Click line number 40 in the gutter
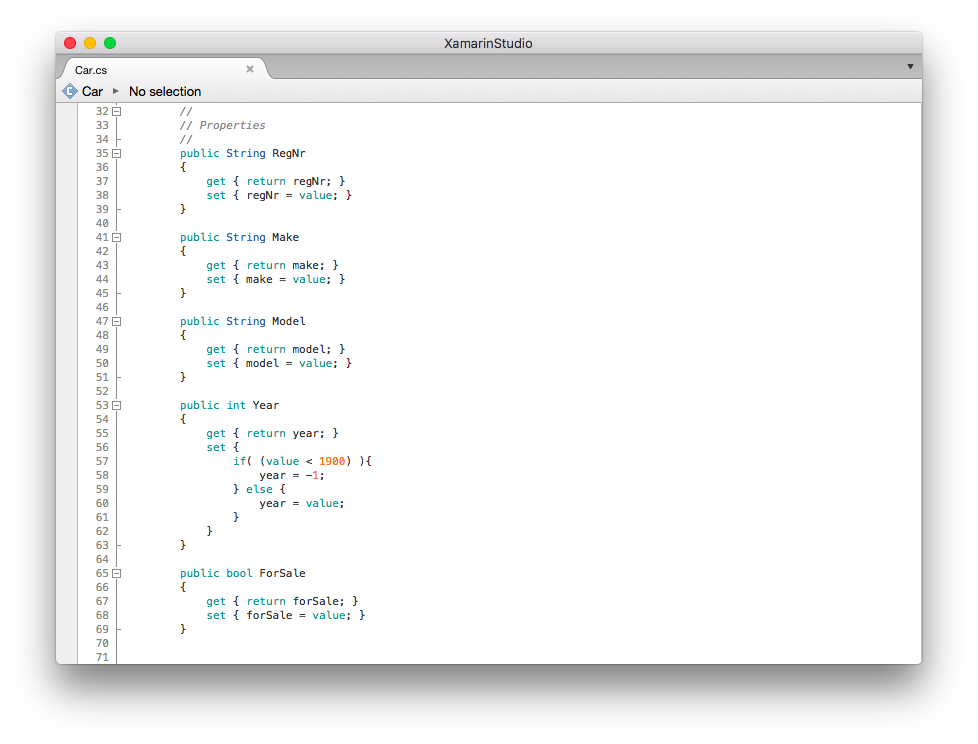Viewport: 978px width, 744px height. (x=102, y=223)
